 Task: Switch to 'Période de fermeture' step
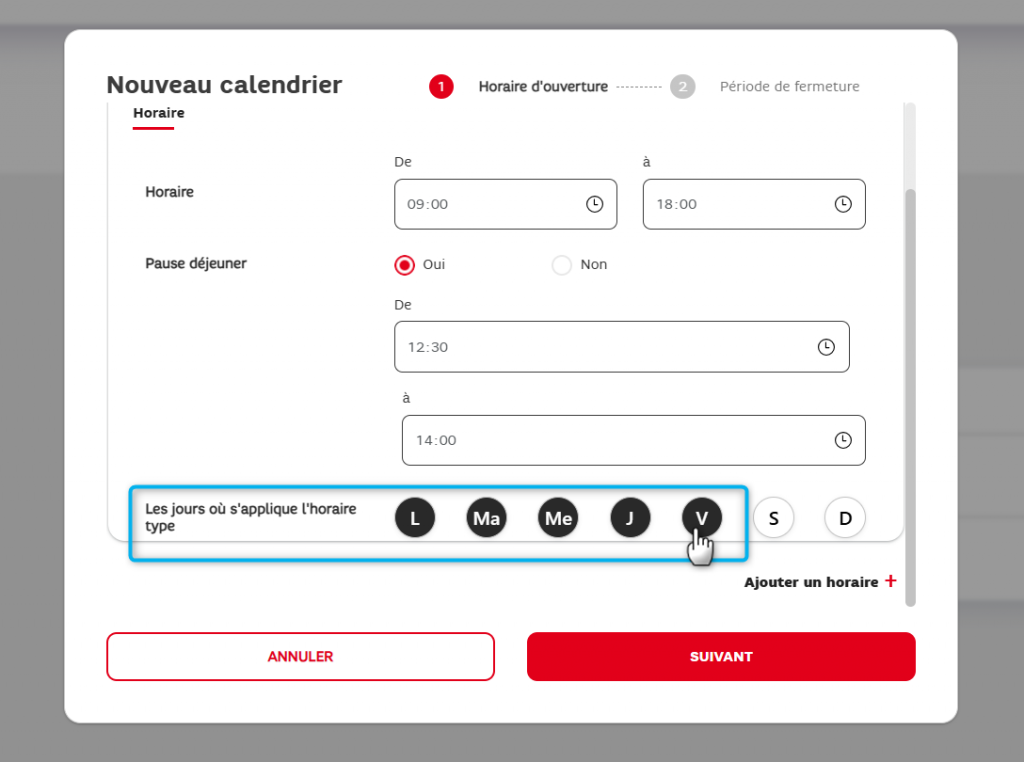789,87
